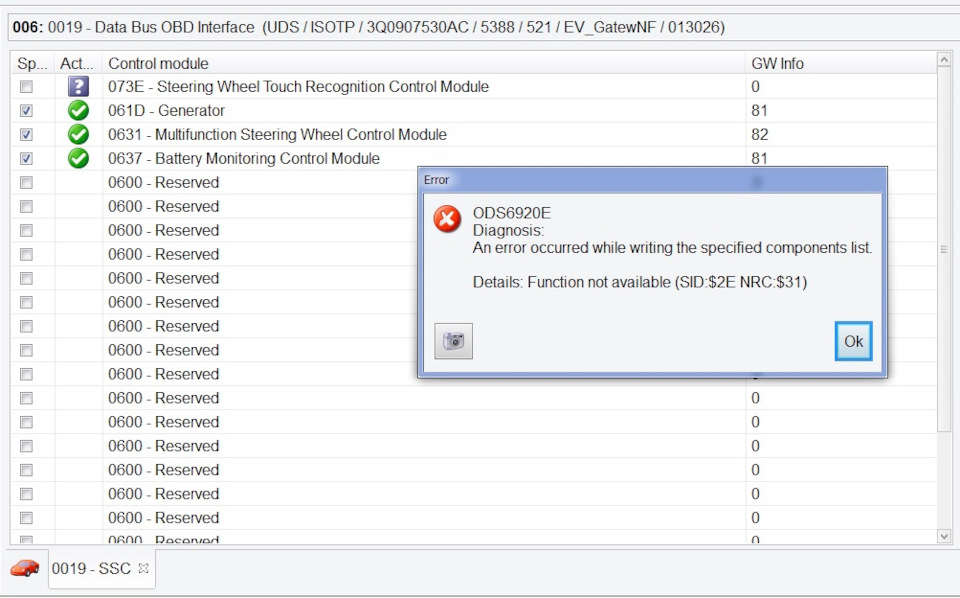Click the list scrollbar up arrow
This screenshot has height=598, width=960.
(x=943, y=60)
